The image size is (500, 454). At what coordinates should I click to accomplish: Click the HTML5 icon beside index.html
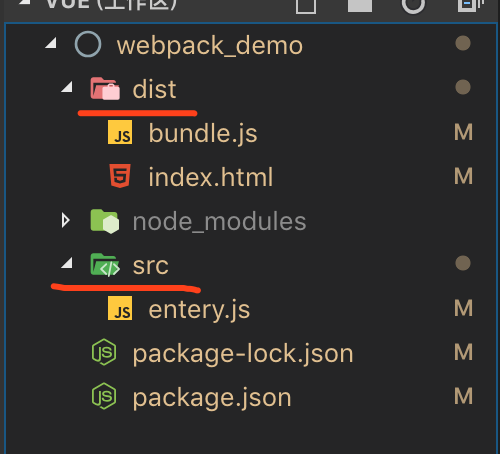120,176
